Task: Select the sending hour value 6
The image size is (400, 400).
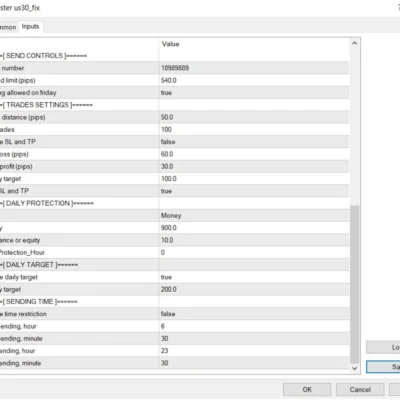Action: (163, 326)
